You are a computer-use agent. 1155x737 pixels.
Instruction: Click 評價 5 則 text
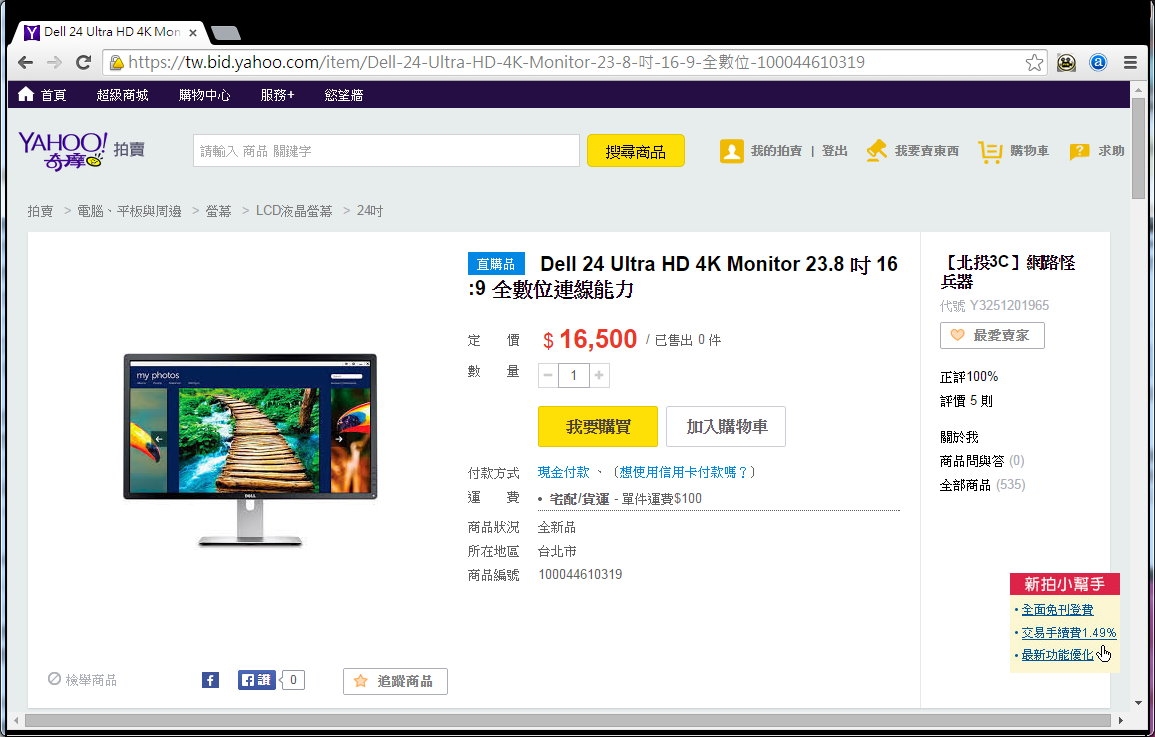coord(966,401)
